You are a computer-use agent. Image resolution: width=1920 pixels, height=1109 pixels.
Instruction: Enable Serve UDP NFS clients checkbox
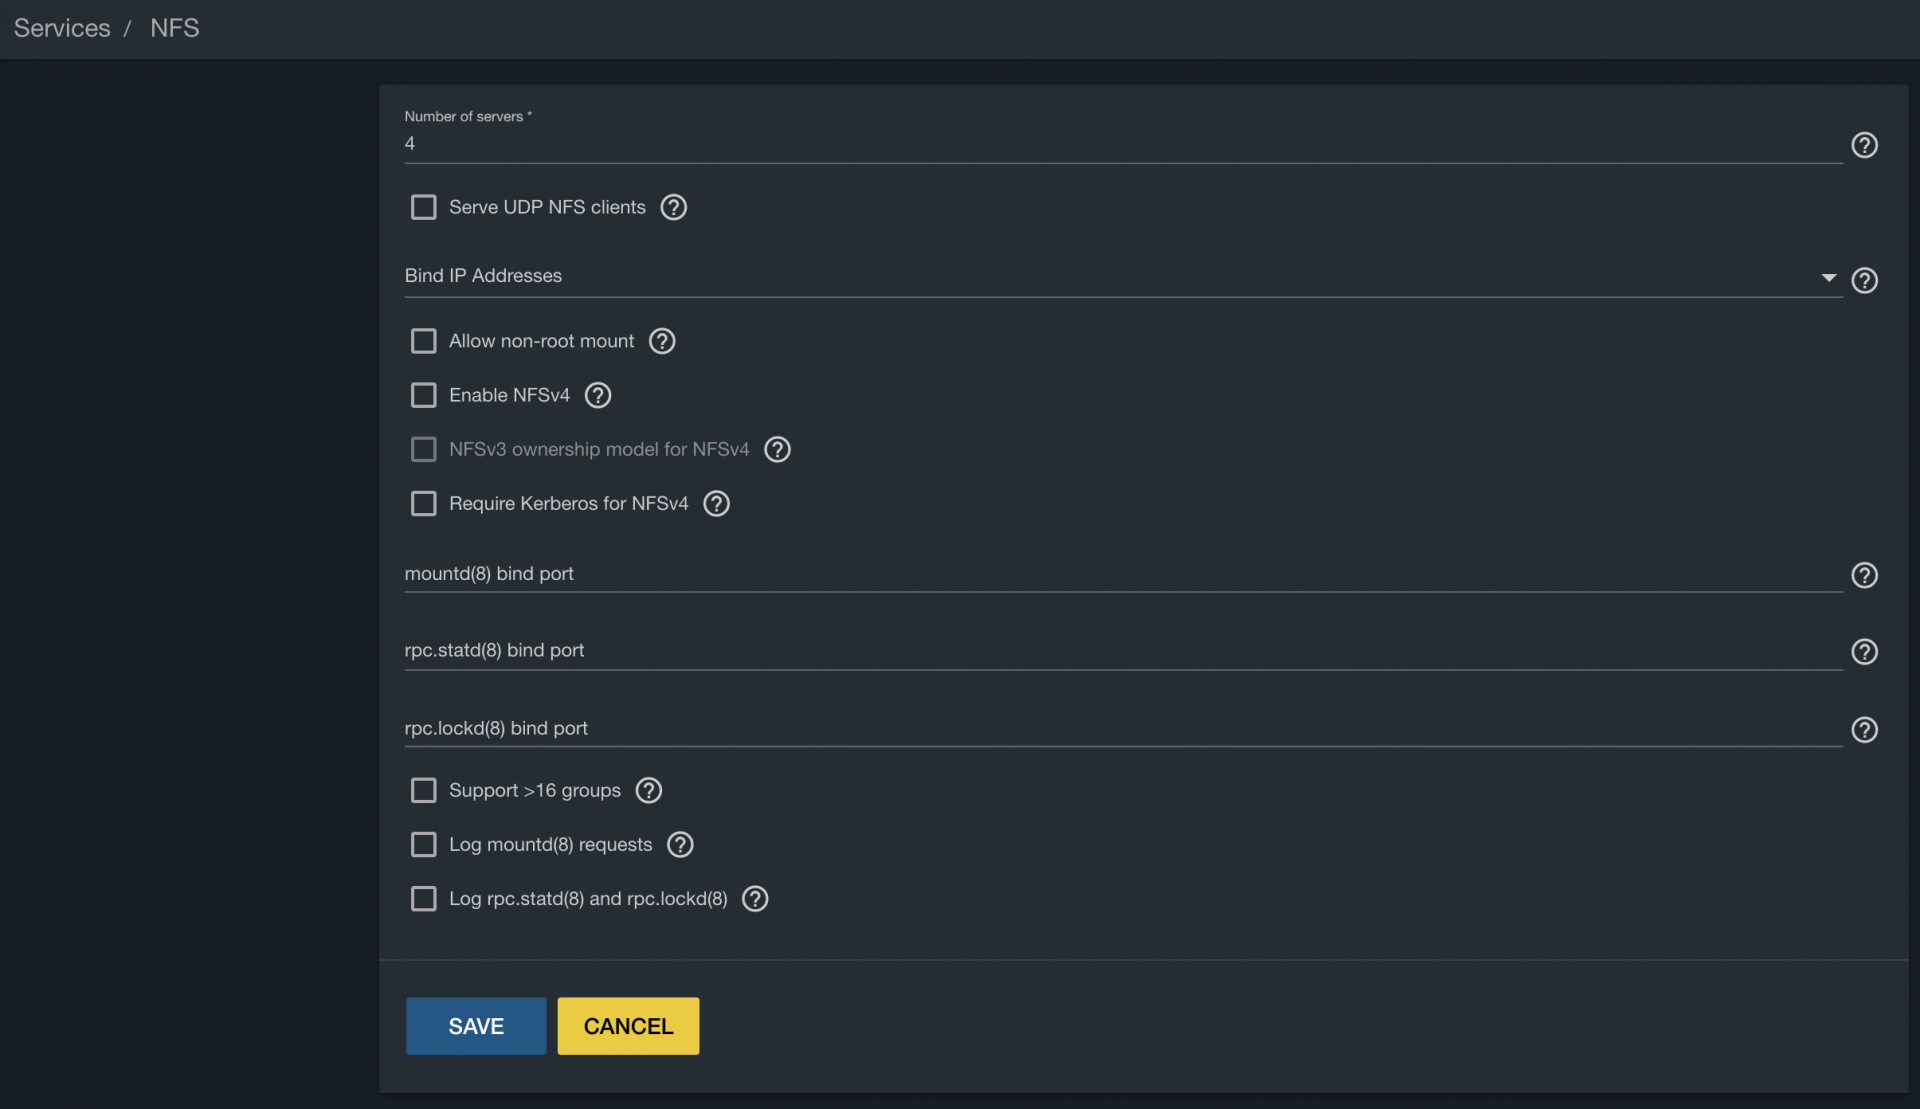424,207
